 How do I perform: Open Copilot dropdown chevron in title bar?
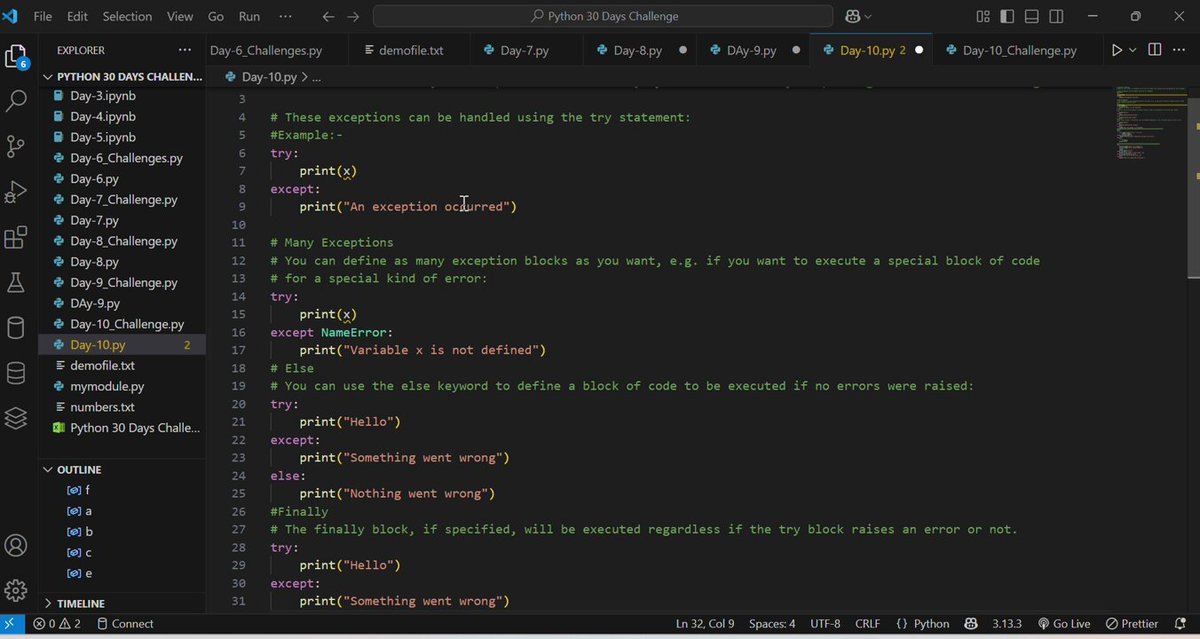pos(868,17)
